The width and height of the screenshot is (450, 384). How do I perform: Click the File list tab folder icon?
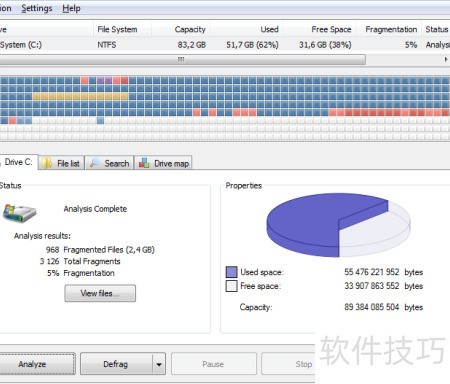point(47,163)
